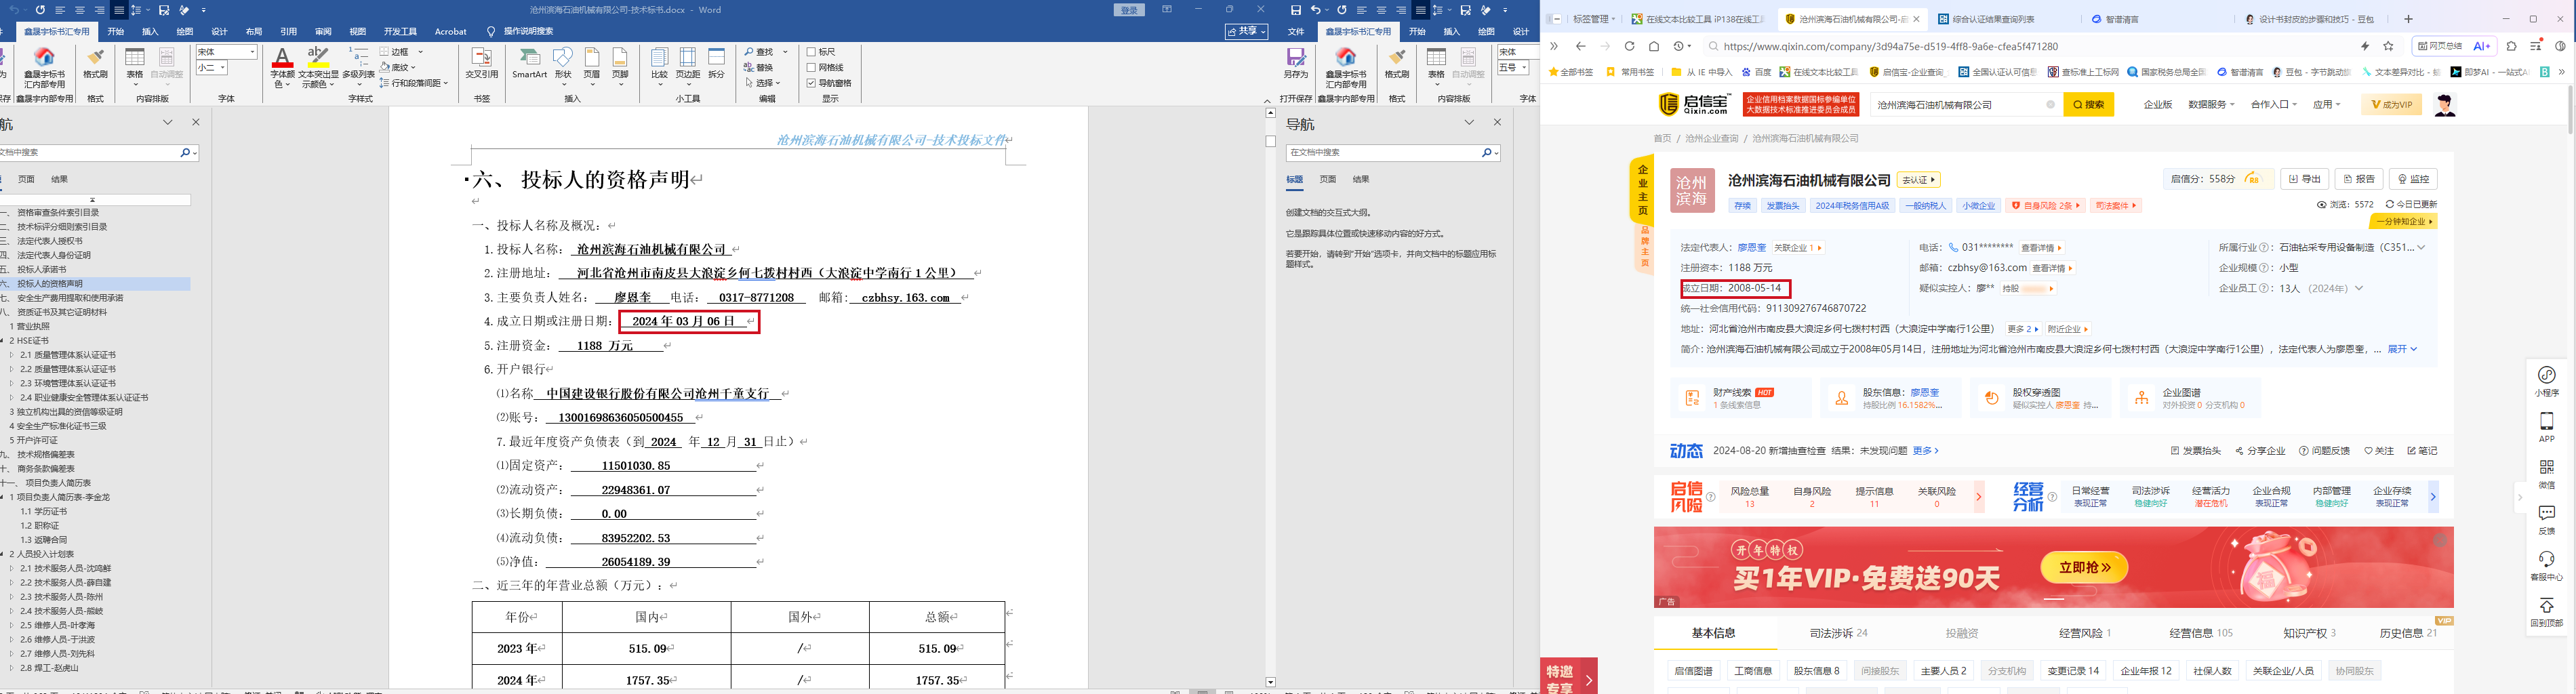Bookmark this page with the star icon
The width and height of the screenshot is (2576, 694).
(x=2389, y=46)
